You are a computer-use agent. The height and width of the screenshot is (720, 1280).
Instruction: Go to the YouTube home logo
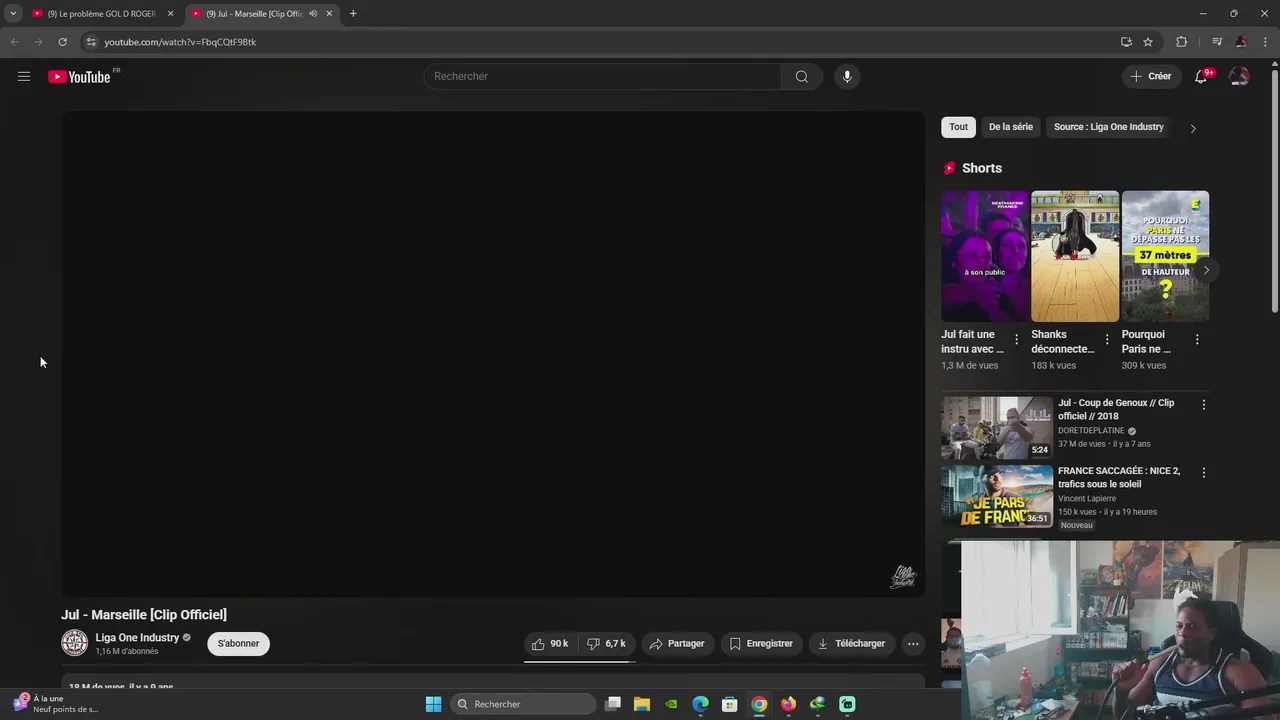pos(79,77)
